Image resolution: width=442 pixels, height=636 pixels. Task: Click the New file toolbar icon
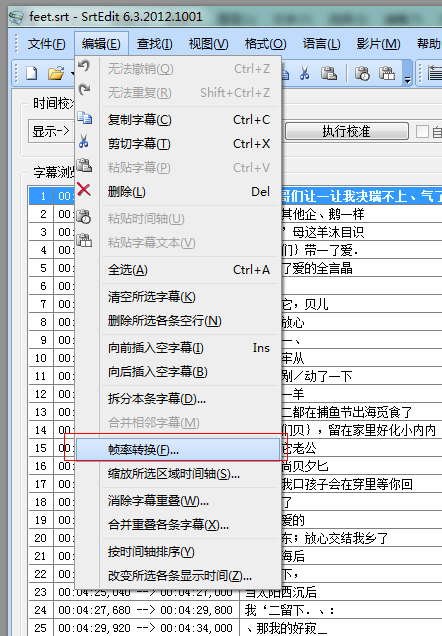pyautogui.click(x=32, y=73)
